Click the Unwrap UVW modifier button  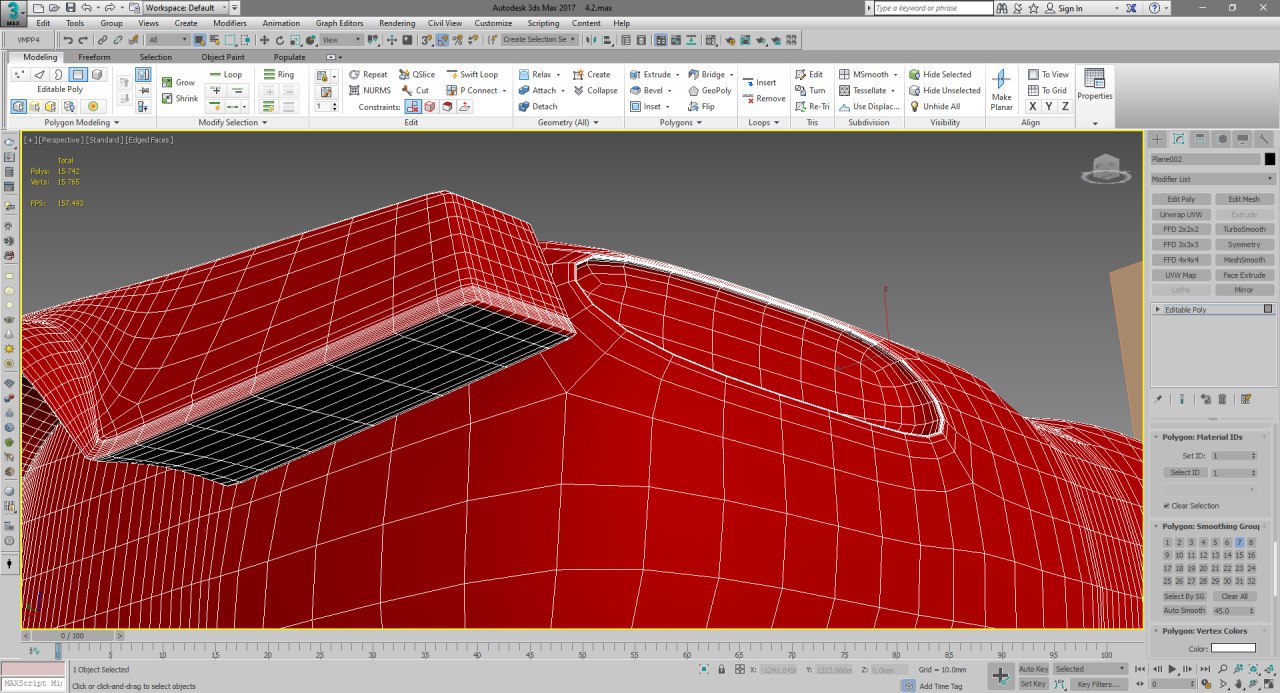click(x=1181, y=214)
